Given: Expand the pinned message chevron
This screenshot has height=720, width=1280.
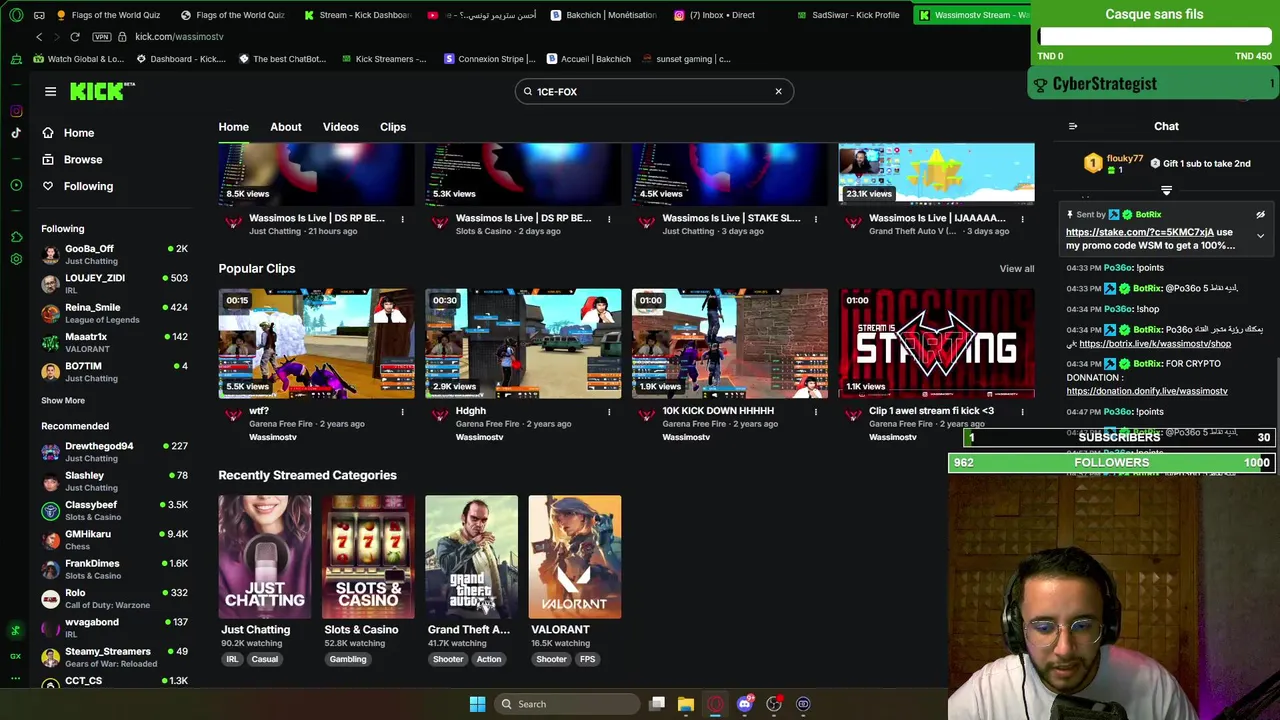Looking at the screenshot, I should tap(1260, 236).
